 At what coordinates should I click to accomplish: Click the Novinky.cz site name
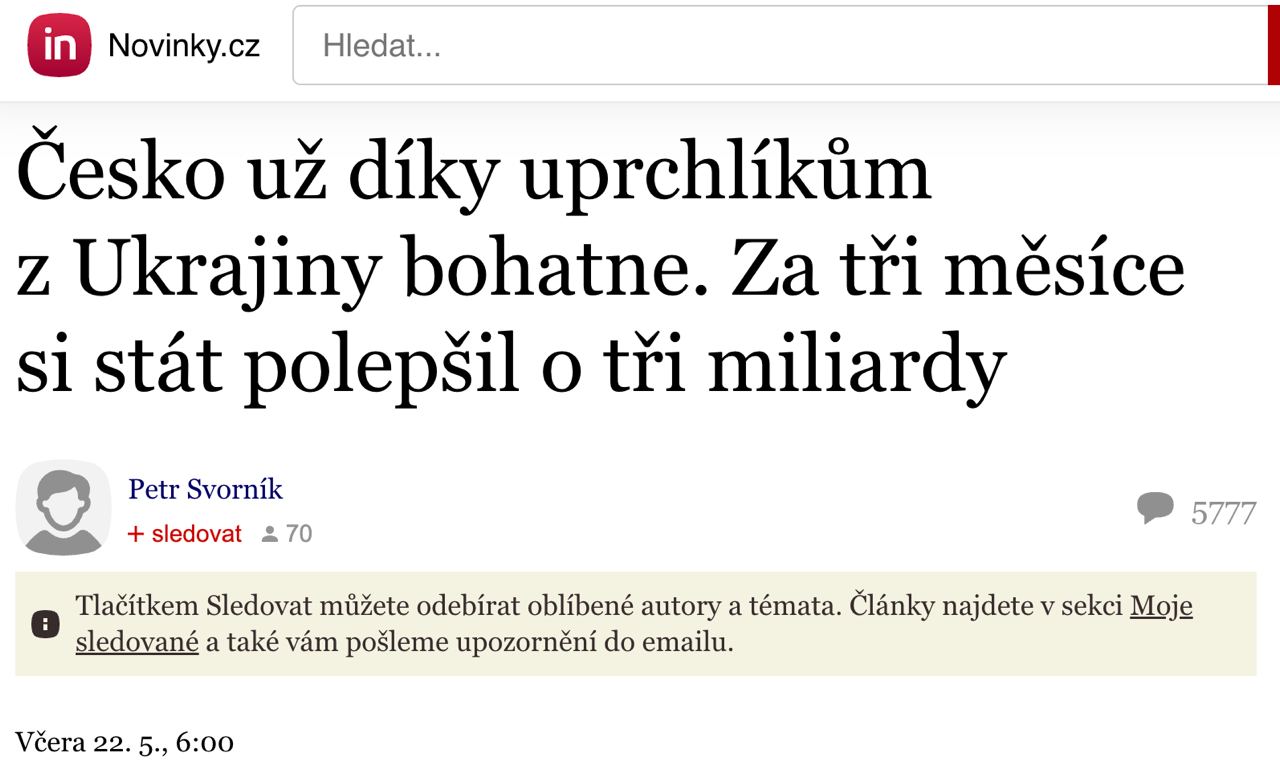tap(184, 46)
